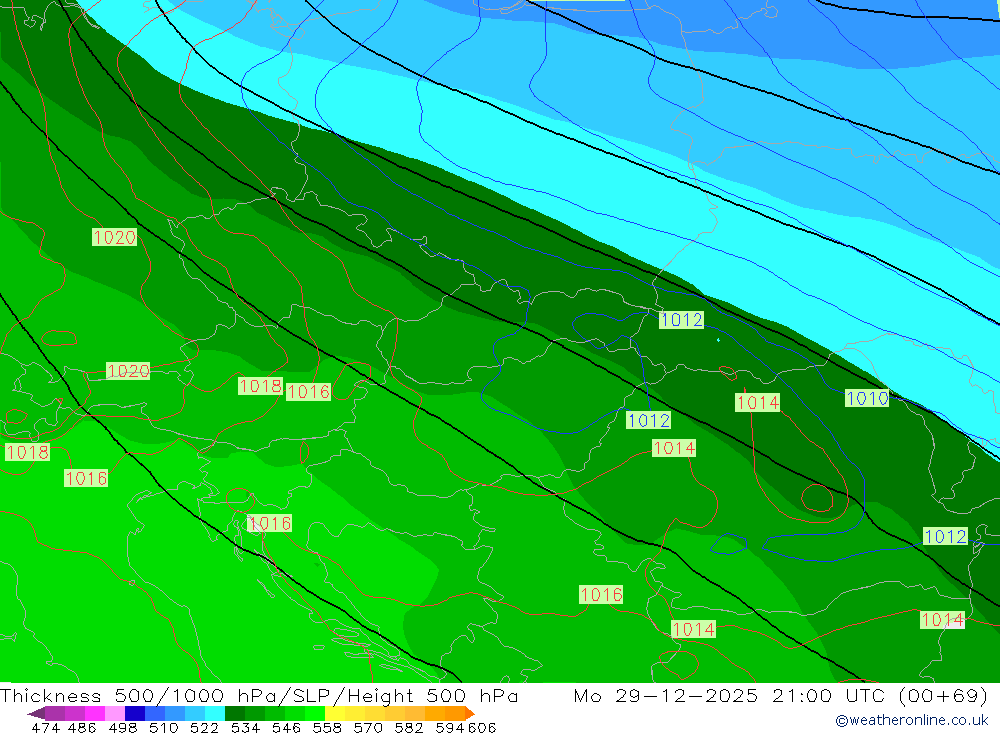Click the orange right arrow end of legend
The image size is (1000, 733).
click(470, 713)
